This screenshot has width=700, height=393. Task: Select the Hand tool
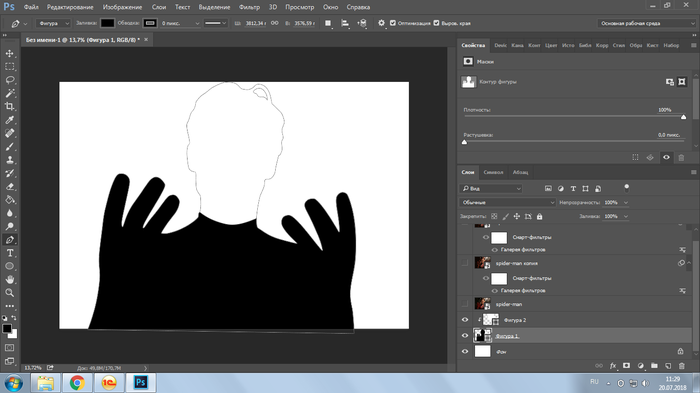(x=9, y=280)
